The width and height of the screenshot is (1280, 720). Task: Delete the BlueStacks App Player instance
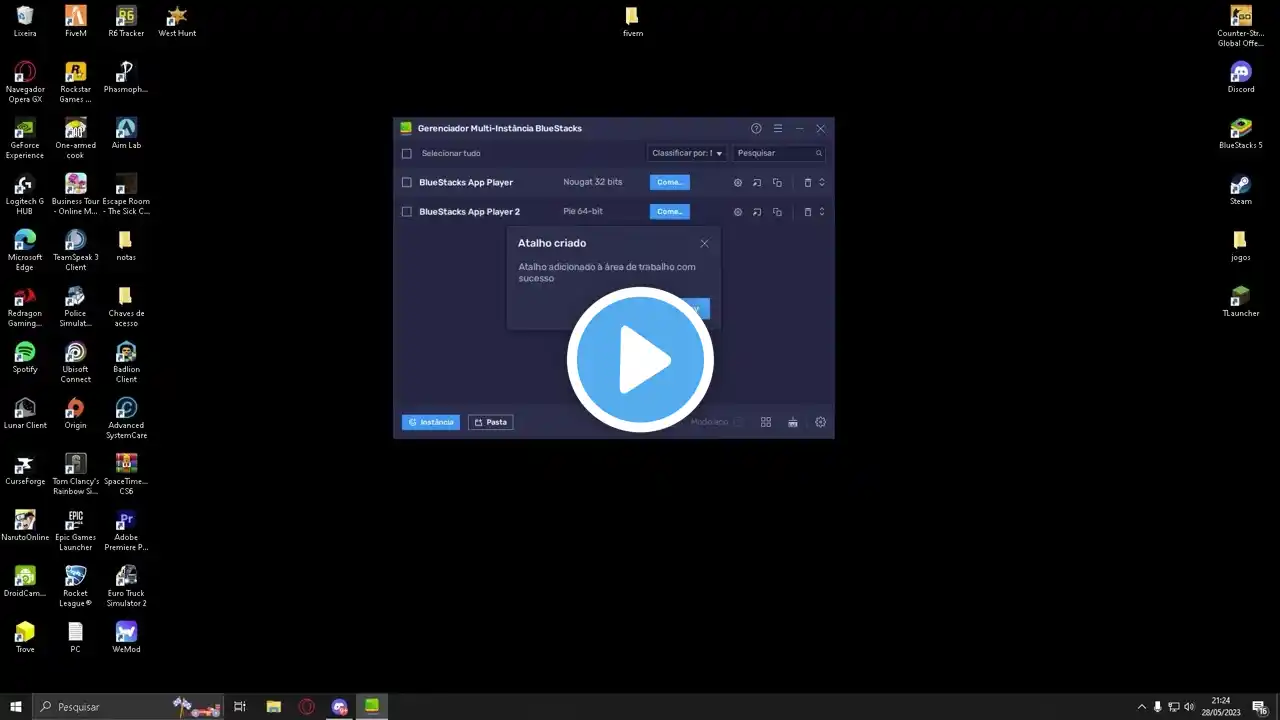click(808, 183)
